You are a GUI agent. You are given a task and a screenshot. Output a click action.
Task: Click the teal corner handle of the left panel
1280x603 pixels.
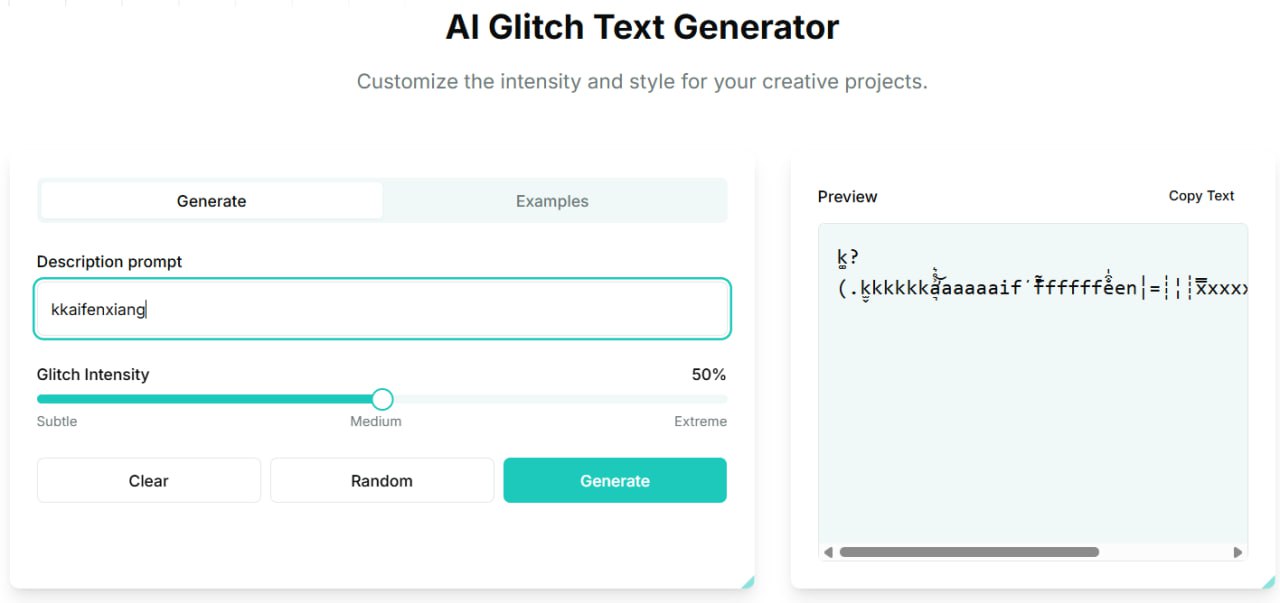(x=748, y=582)
